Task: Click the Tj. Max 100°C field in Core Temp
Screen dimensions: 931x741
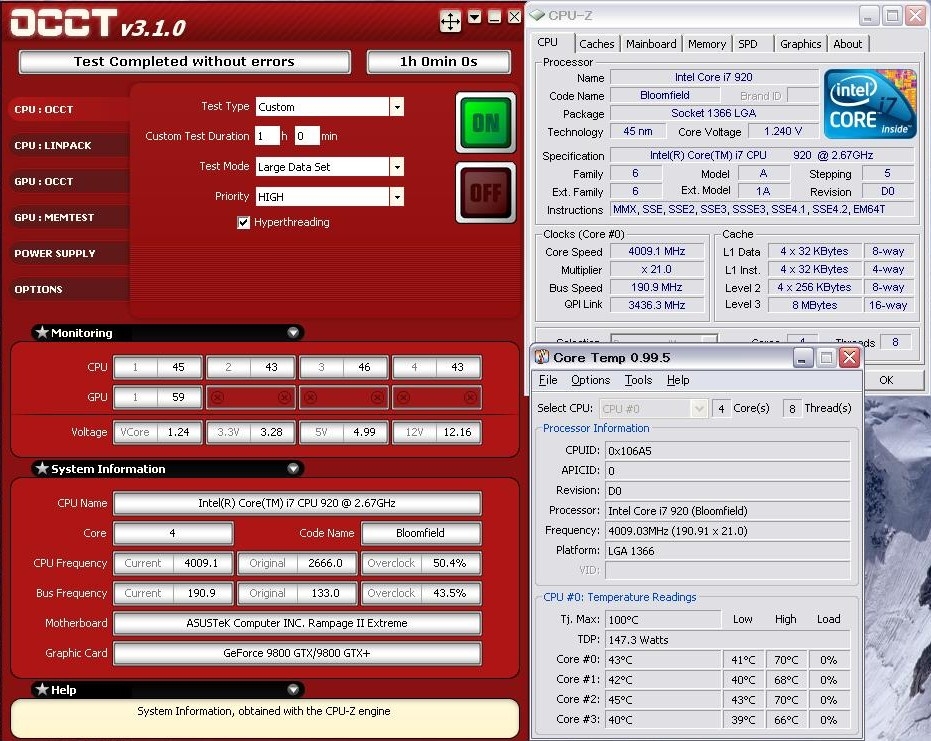Action: click(663, 620)
